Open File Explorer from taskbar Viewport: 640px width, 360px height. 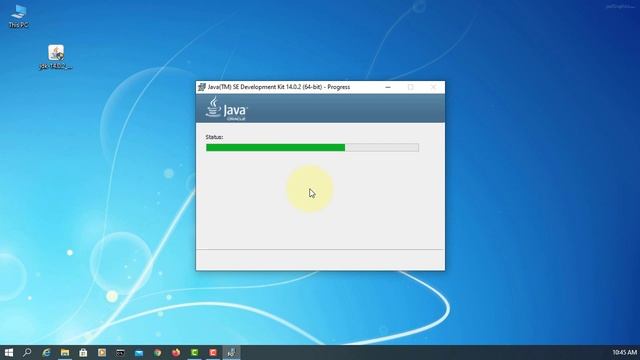click(x=64, y=352)
